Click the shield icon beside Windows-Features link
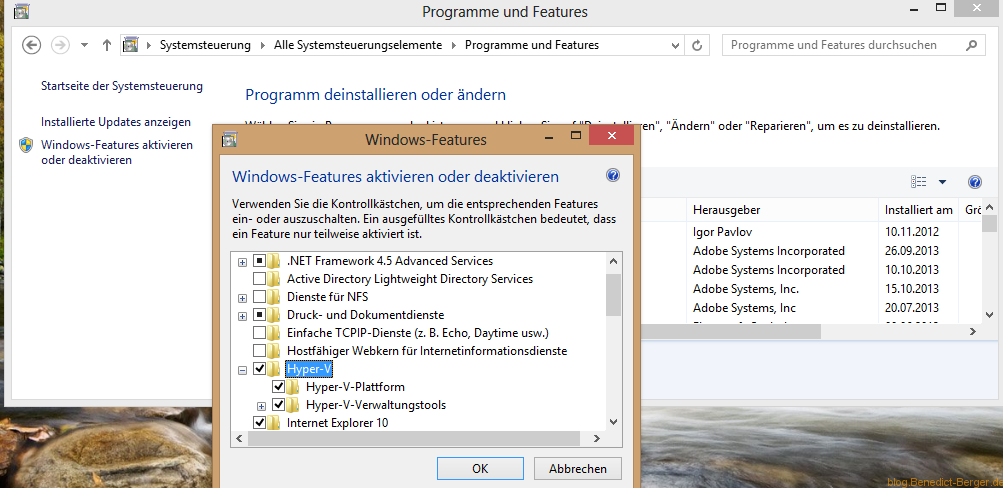 click(x=26, y=145)
